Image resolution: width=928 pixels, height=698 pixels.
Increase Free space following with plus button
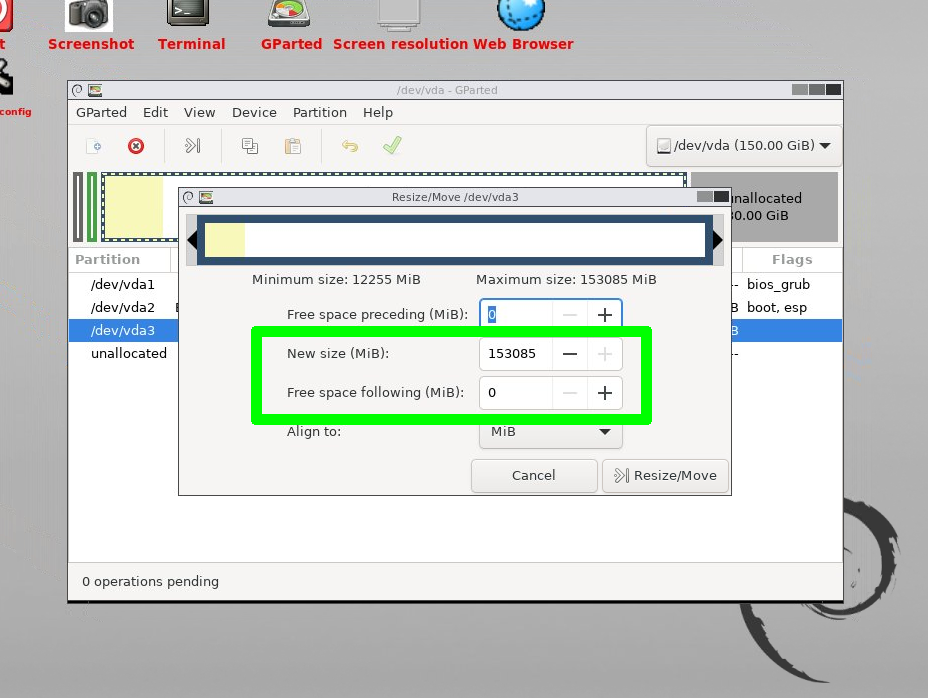605,393
